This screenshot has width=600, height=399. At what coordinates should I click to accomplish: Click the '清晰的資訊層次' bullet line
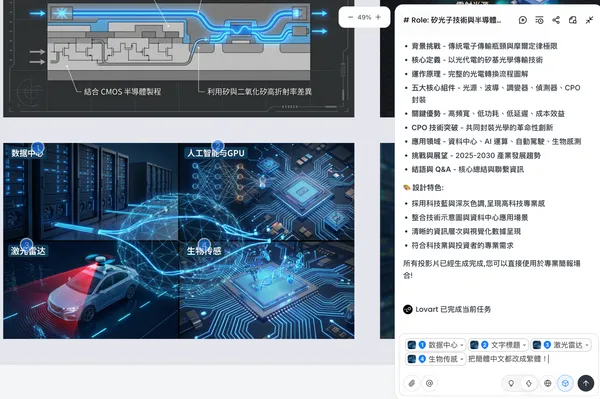[x=466, y=231]
